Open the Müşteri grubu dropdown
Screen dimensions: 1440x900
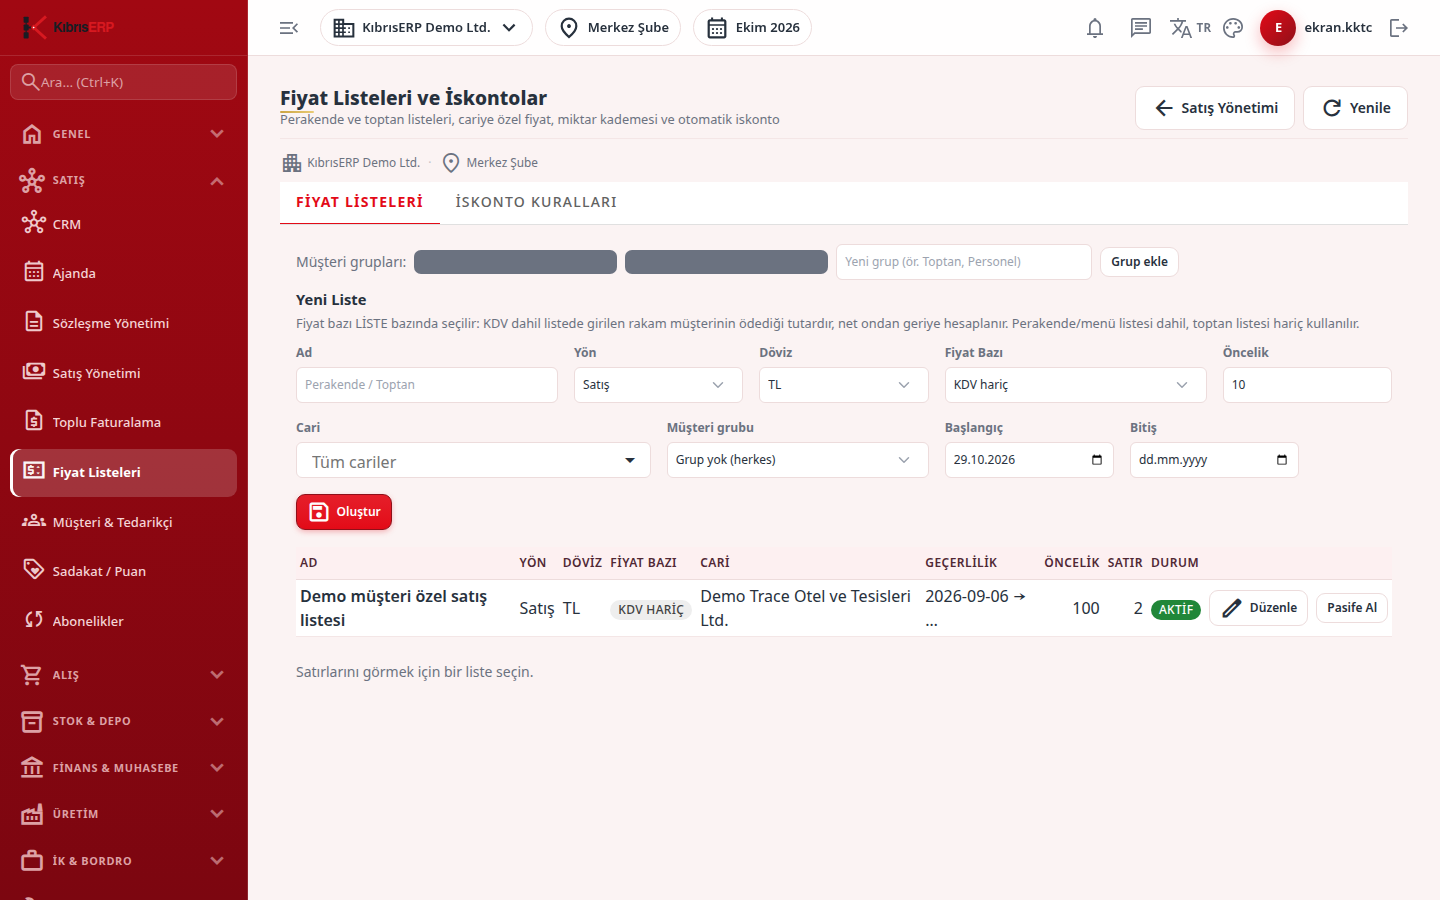(x=798, y=460)
